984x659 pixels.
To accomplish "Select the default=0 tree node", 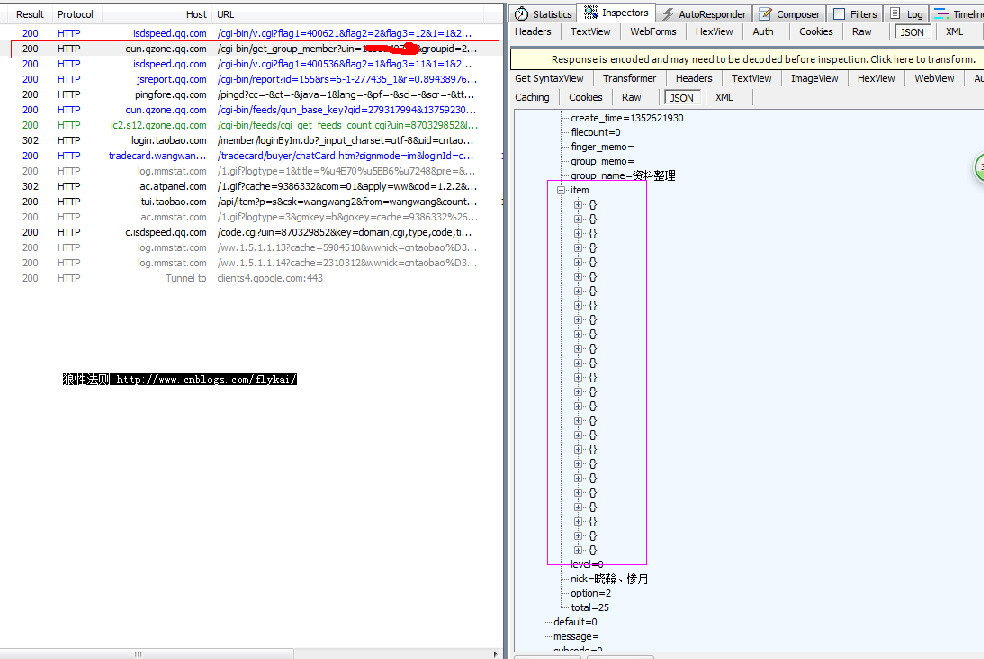I will (x=575, y=622).
